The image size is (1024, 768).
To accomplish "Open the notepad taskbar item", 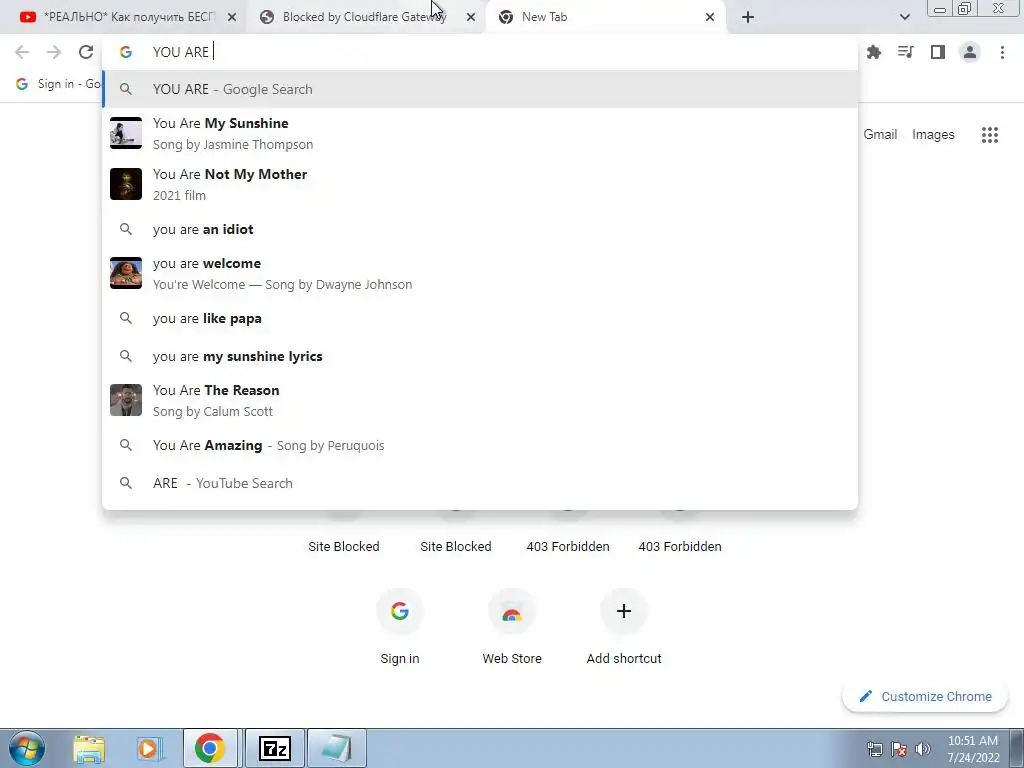I will click(x=336, y=748).
